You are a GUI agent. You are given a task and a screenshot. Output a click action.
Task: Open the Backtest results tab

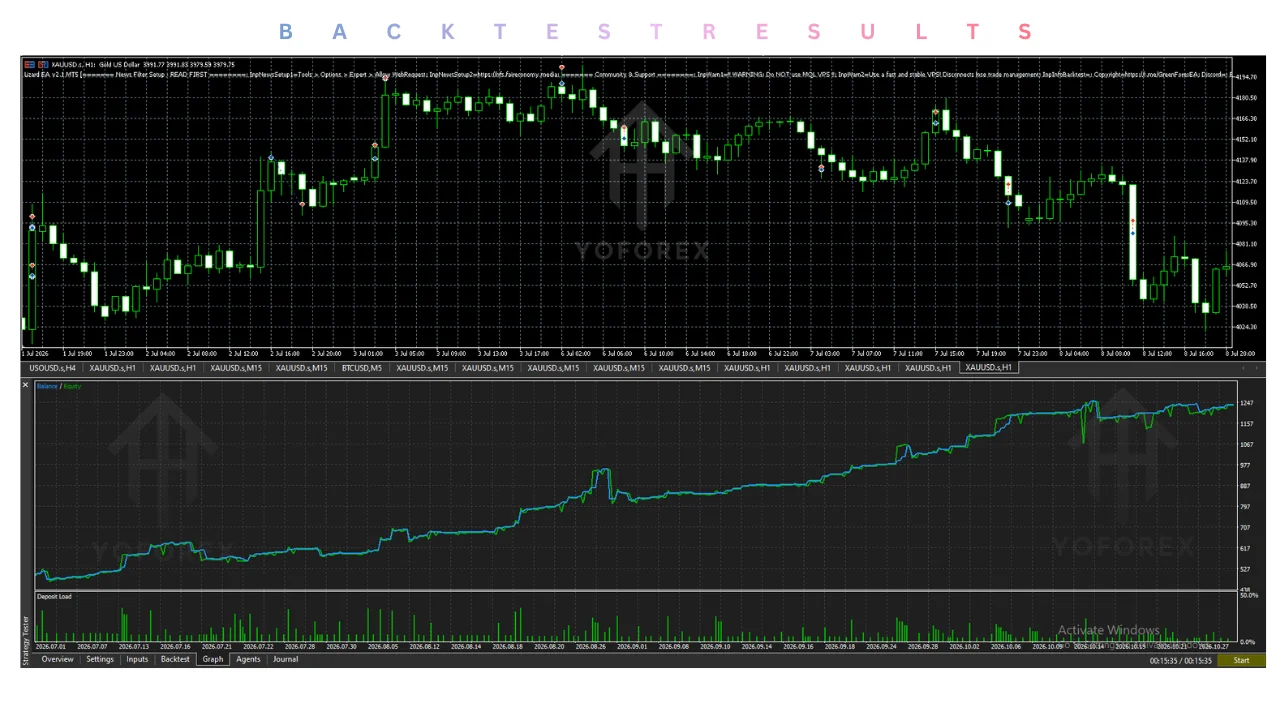(x=175, y=660)
